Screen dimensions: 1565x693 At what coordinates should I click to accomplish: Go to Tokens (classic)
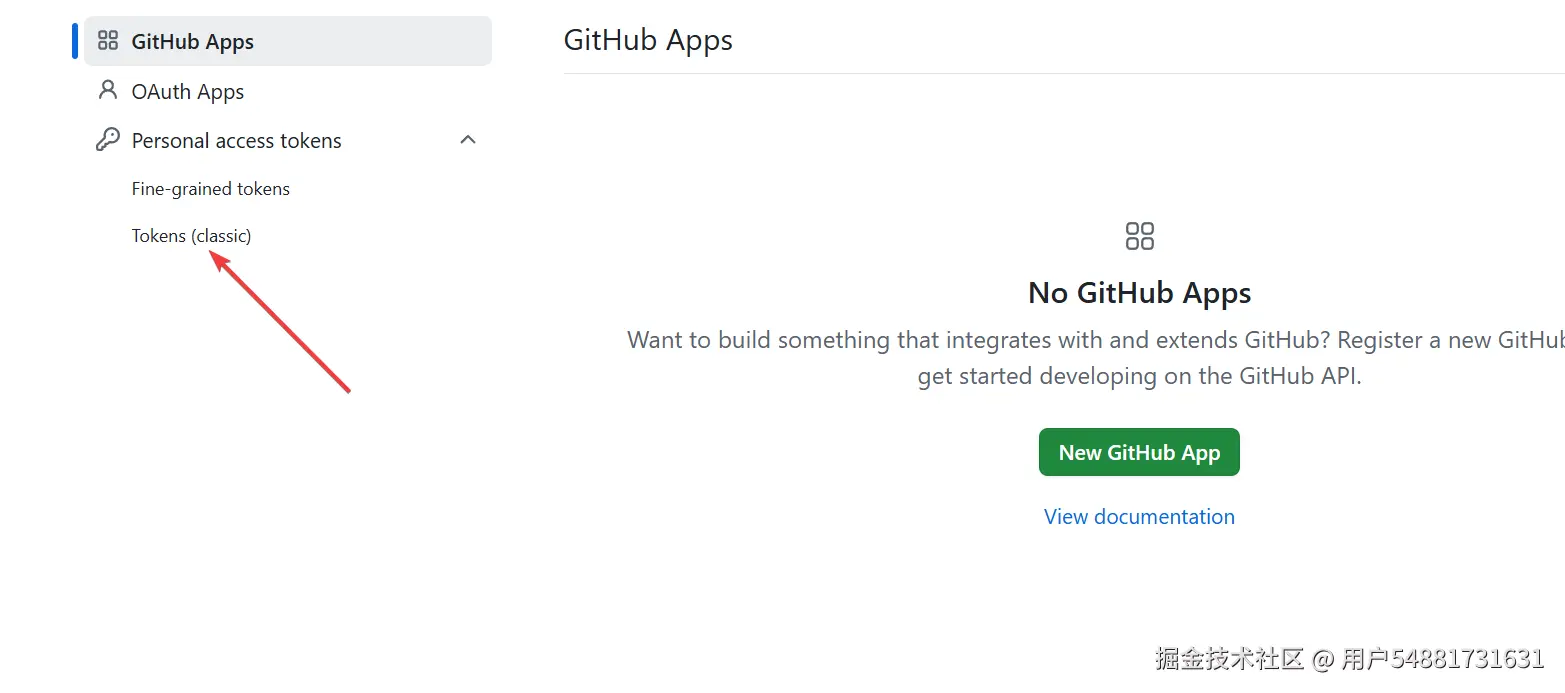[192, 236]
